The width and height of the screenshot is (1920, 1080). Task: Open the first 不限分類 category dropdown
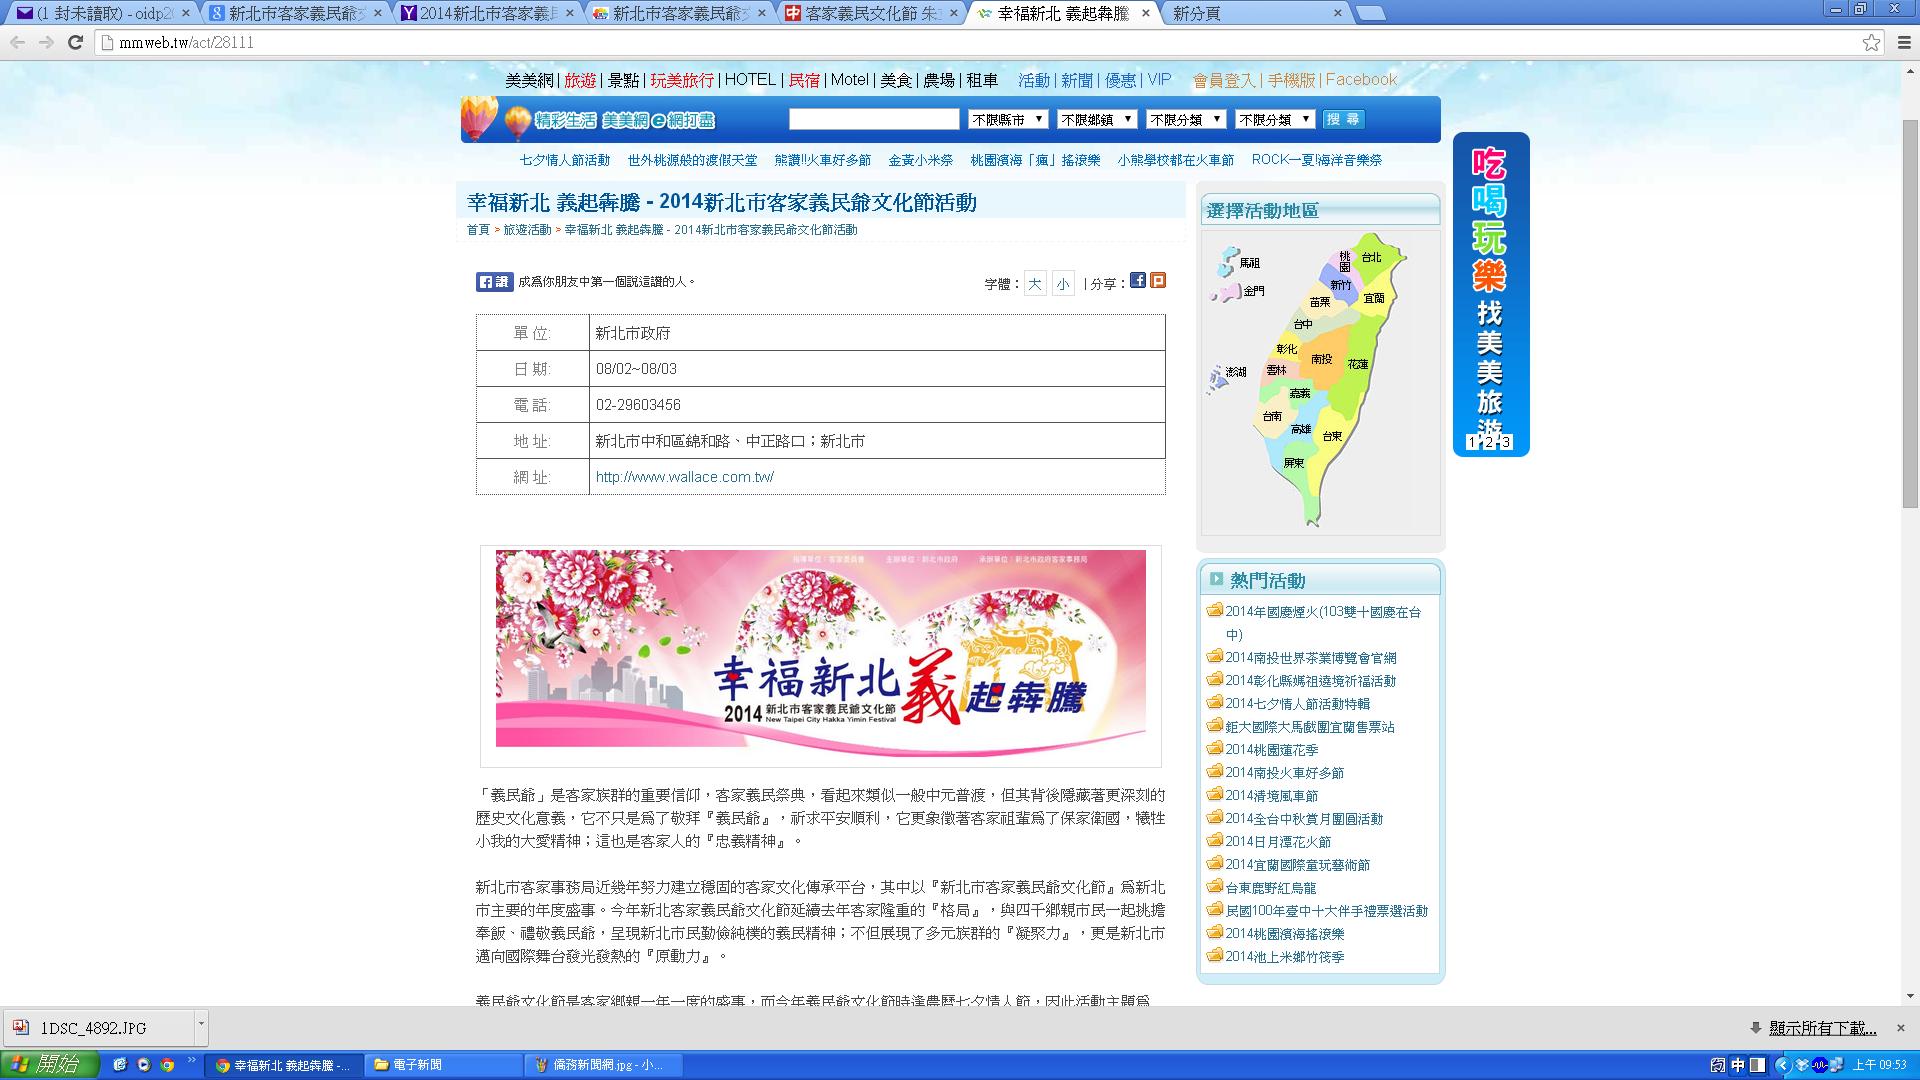(x=1186, y=119)
